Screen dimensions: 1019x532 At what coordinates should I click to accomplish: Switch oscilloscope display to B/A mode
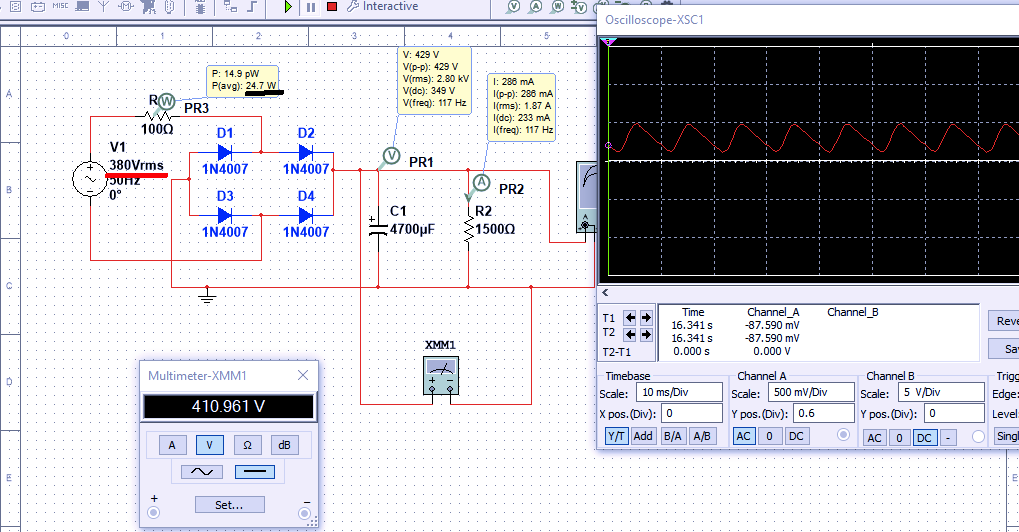[673, 436]
